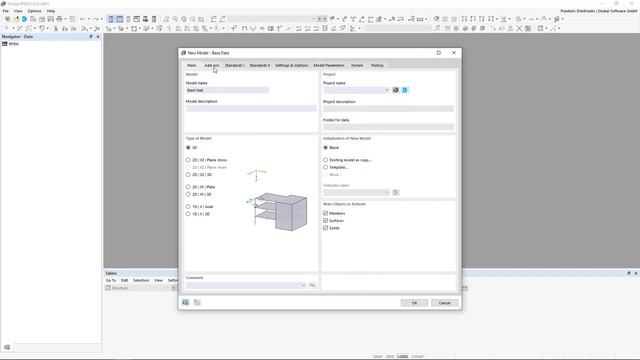This screenshot has height=360, width=640.
Task: Click the 3D model preview thumbnail
Action: [x=277, y=200]
